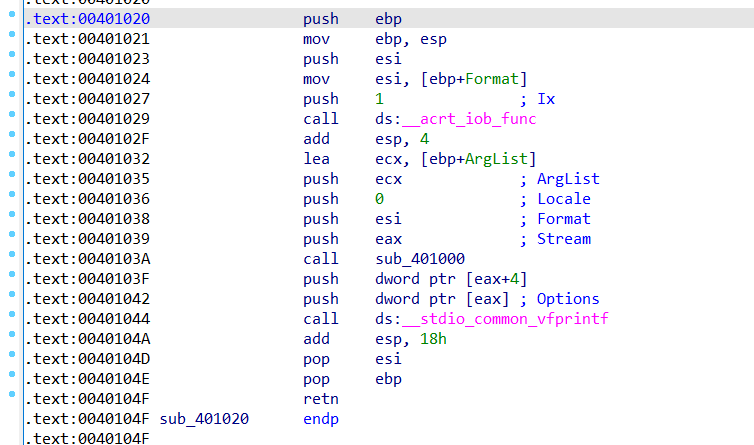Select the push ebp instruction mnemonic

coord(320,19)
